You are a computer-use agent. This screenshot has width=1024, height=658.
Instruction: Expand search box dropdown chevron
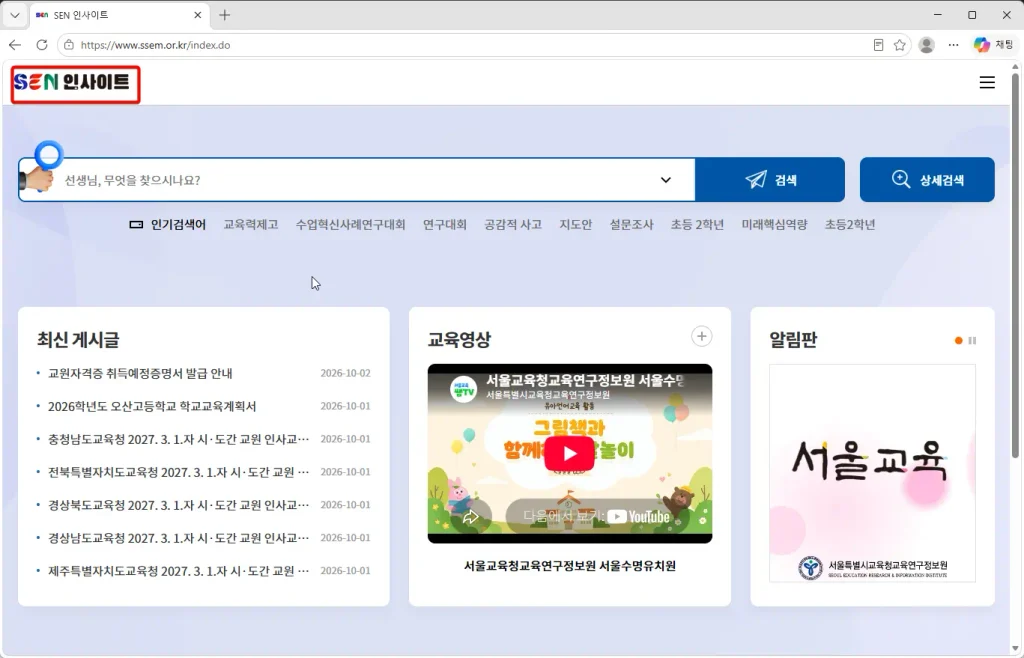click(x=665, y=180)
